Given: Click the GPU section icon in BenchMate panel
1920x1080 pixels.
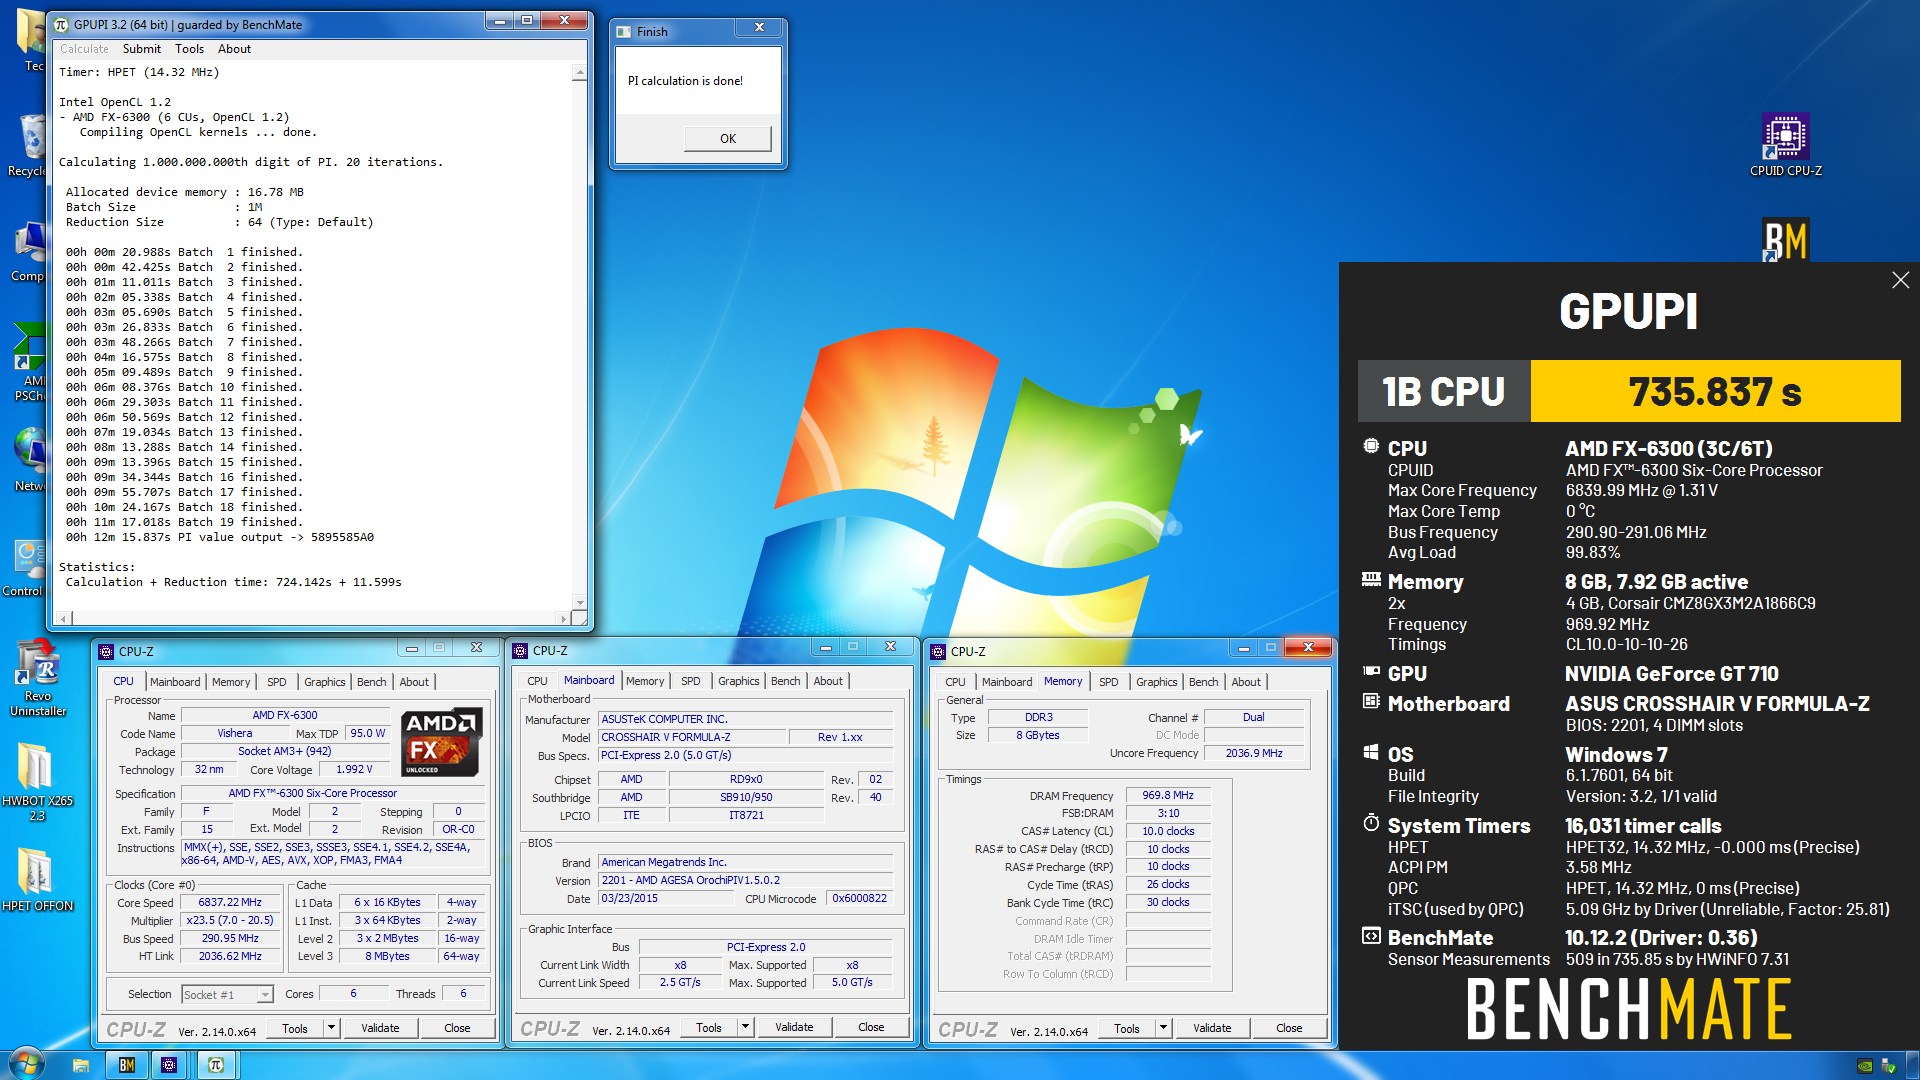Looking at the screenshot, I should coord(1371,672).
